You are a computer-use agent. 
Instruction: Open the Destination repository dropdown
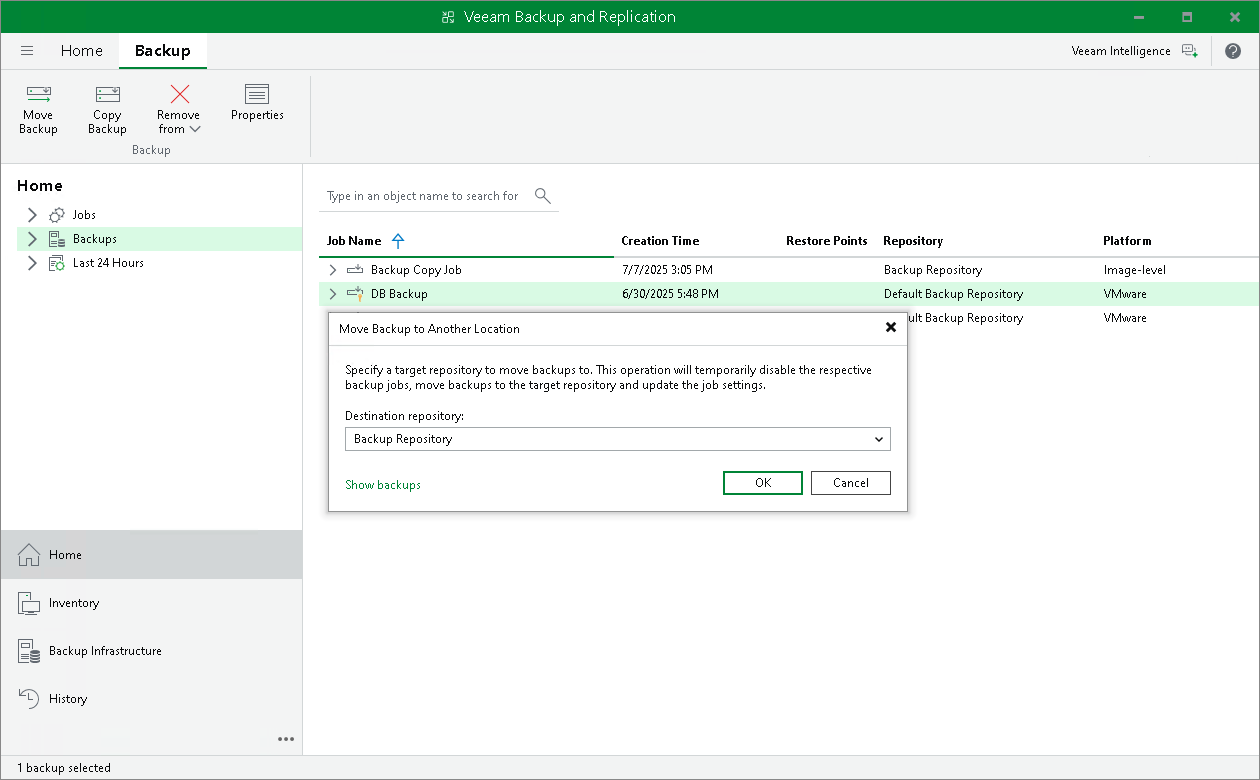tap(879, 439)
